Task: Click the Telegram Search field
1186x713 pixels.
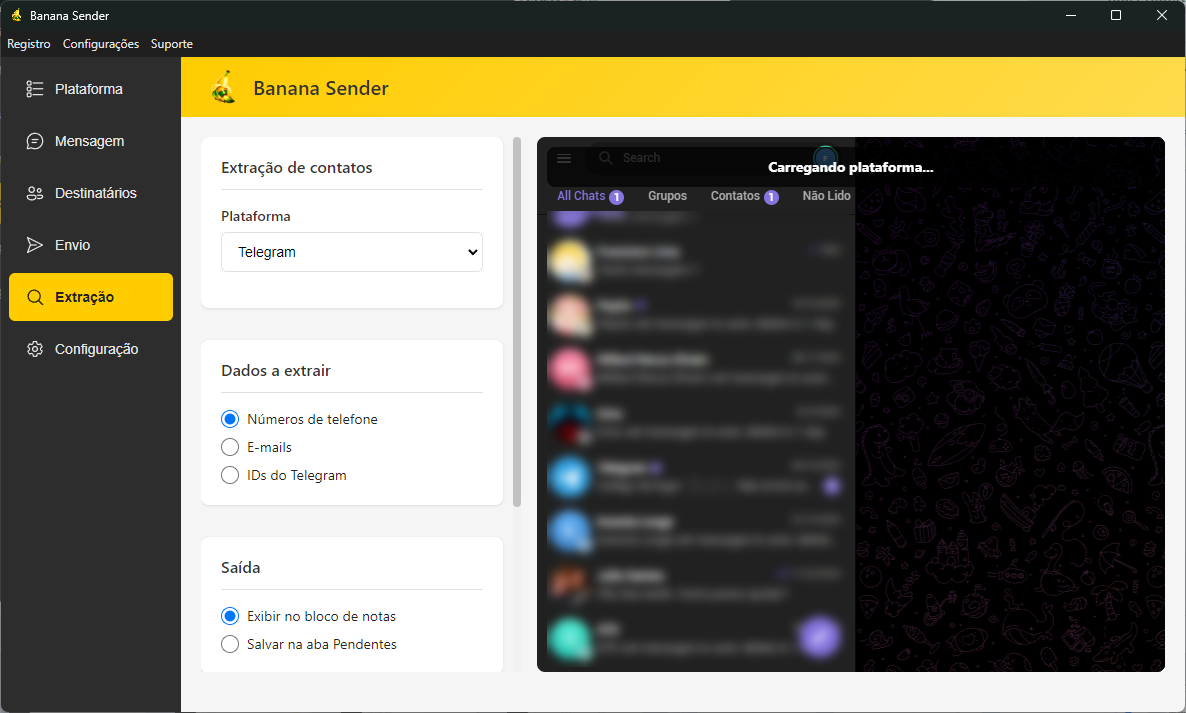Action: pos(700,158)
